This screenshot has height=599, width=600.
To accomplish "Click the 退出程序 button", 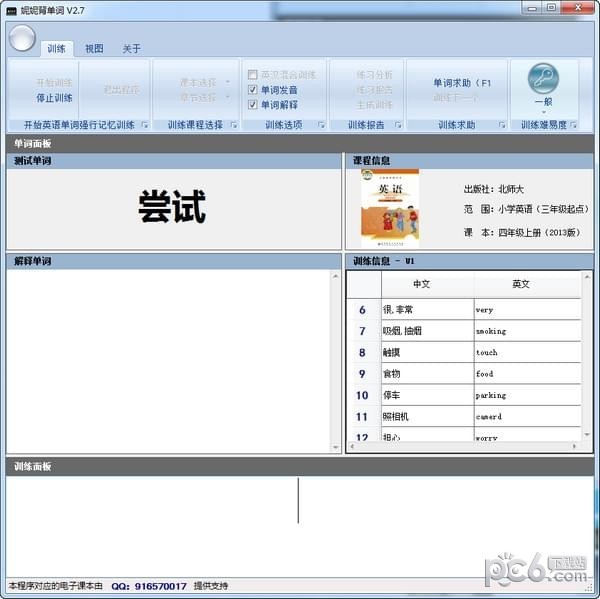I will tap(121, 90).
